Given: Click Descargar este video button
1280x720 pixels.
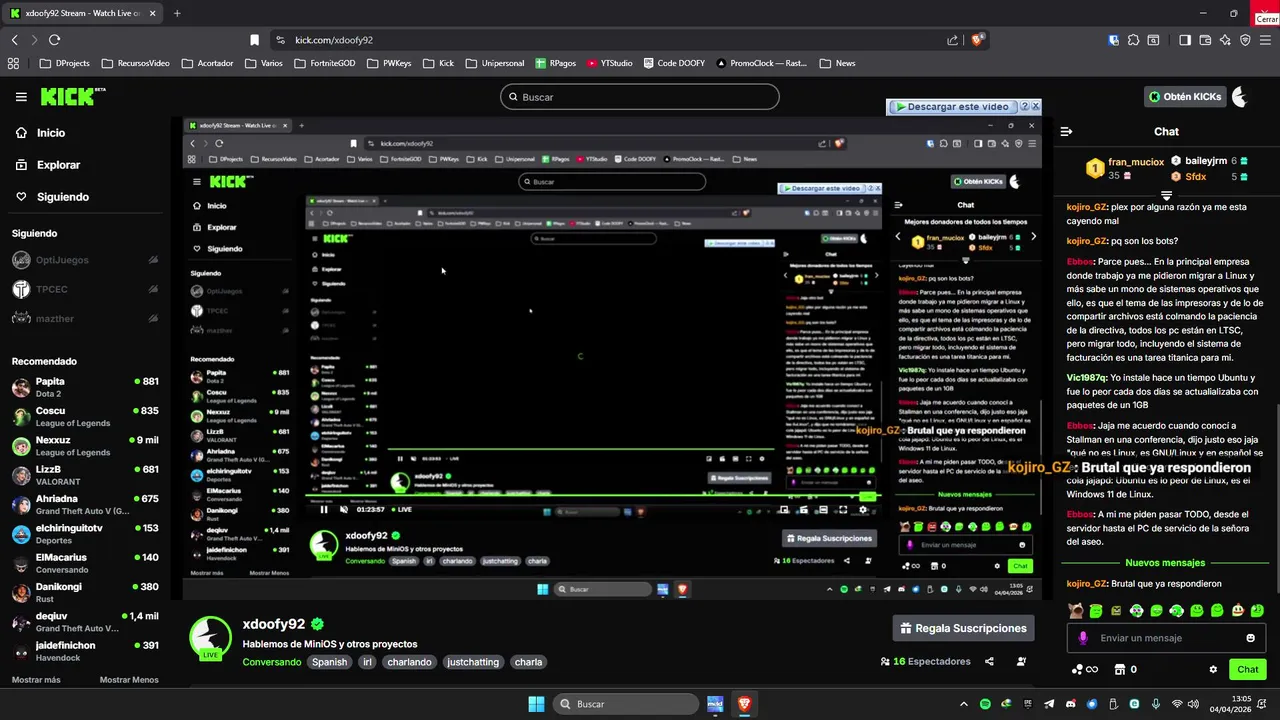Looking at the screenshot, I should (952, 106).
